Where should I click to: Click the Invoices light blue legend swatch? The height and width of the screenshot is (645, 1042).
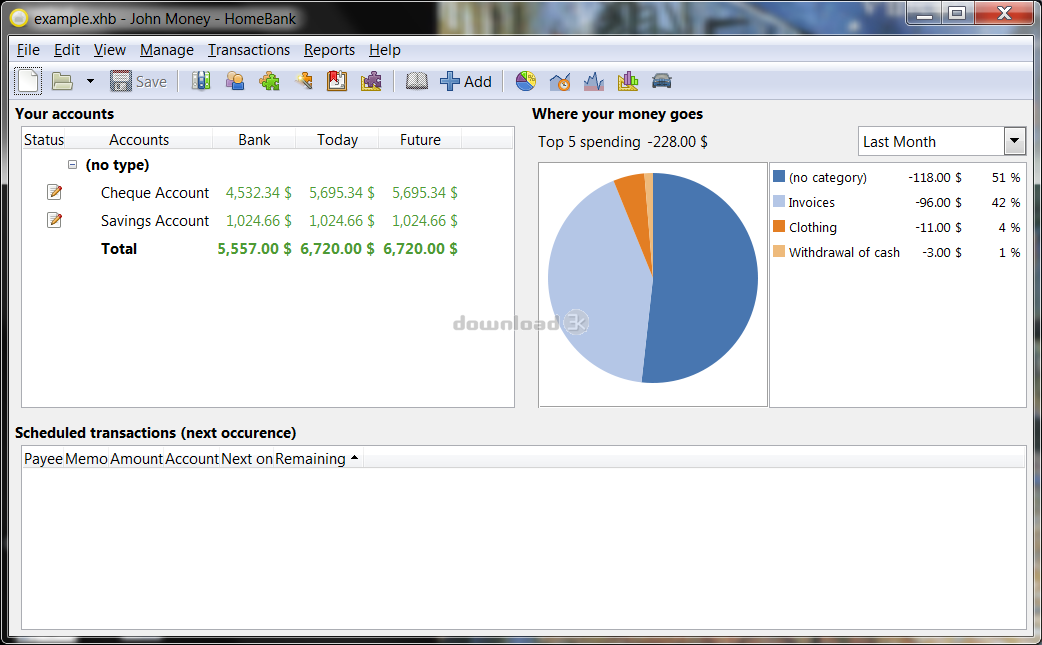(779, 201)
